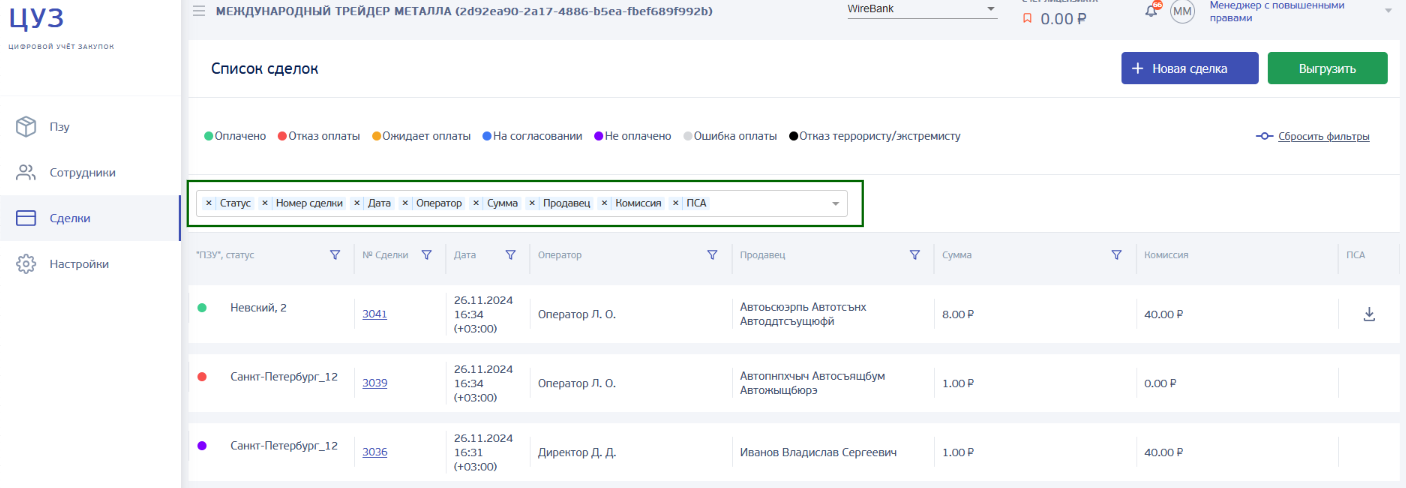Open the "ПЗУ", статус column filter
The image size is (1406, 488).
(335, 255)
